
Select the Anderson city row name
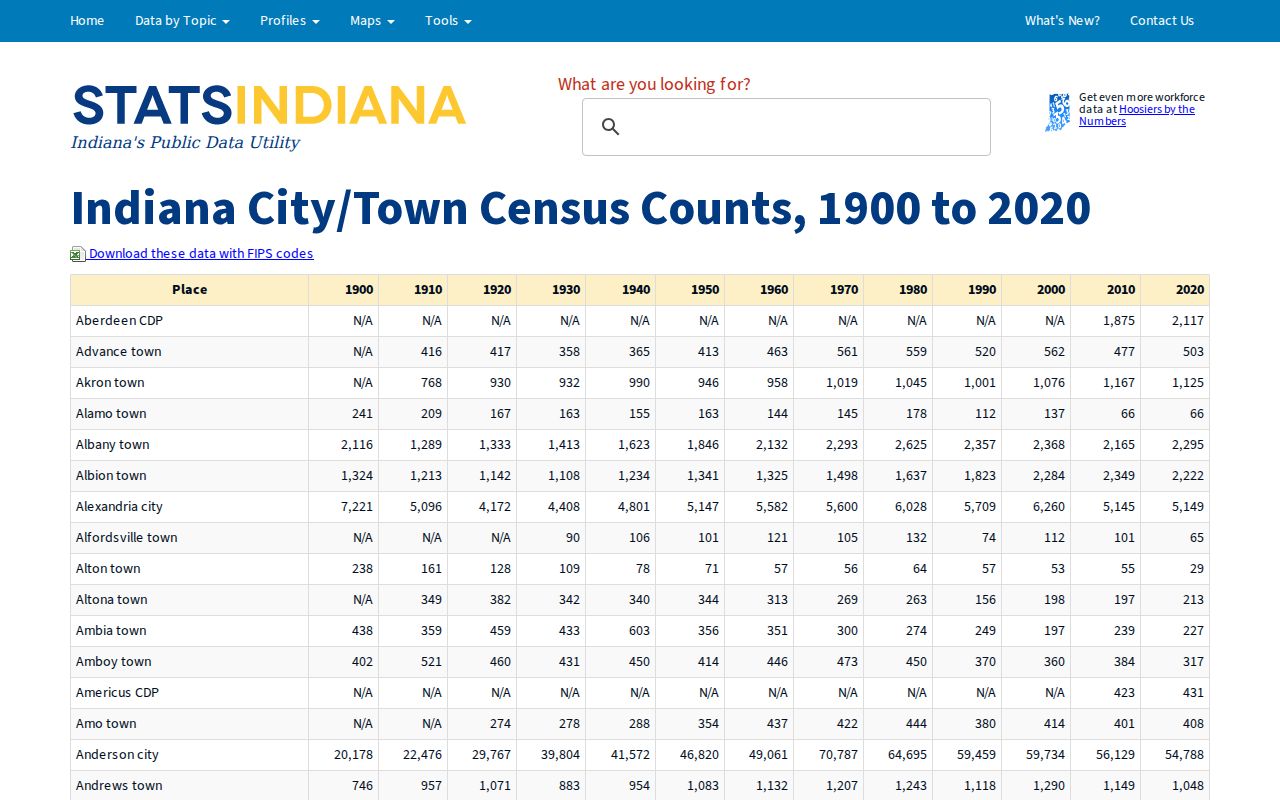(117, 754)
